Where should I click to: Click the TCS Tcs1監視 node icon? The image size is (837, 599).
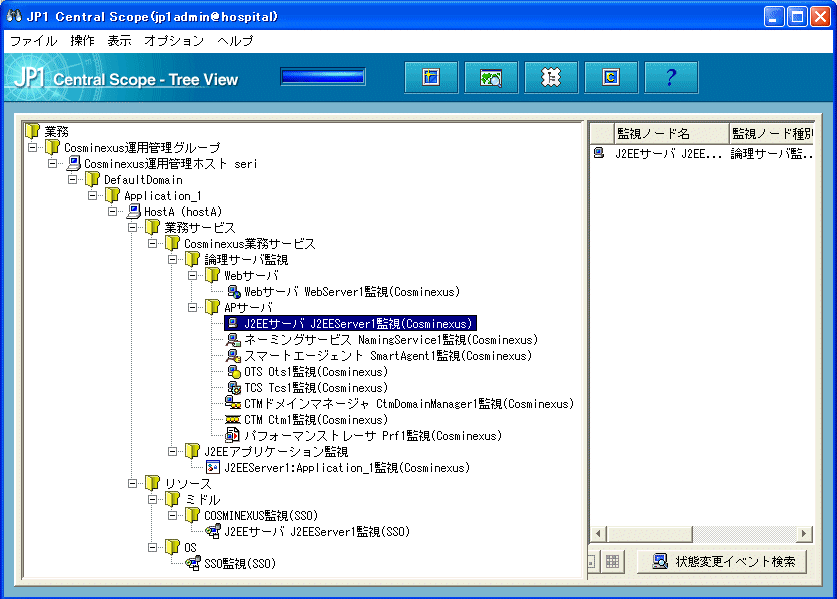click(x=234, y=388)
